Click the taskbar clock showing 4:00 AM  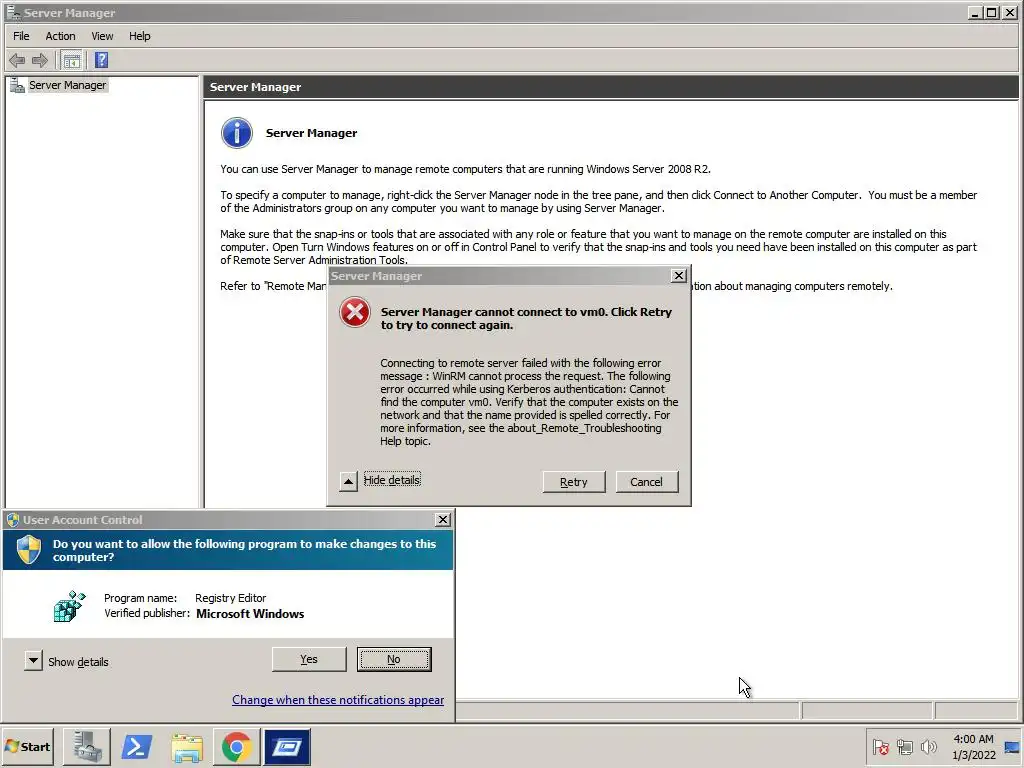pos(973,746)
